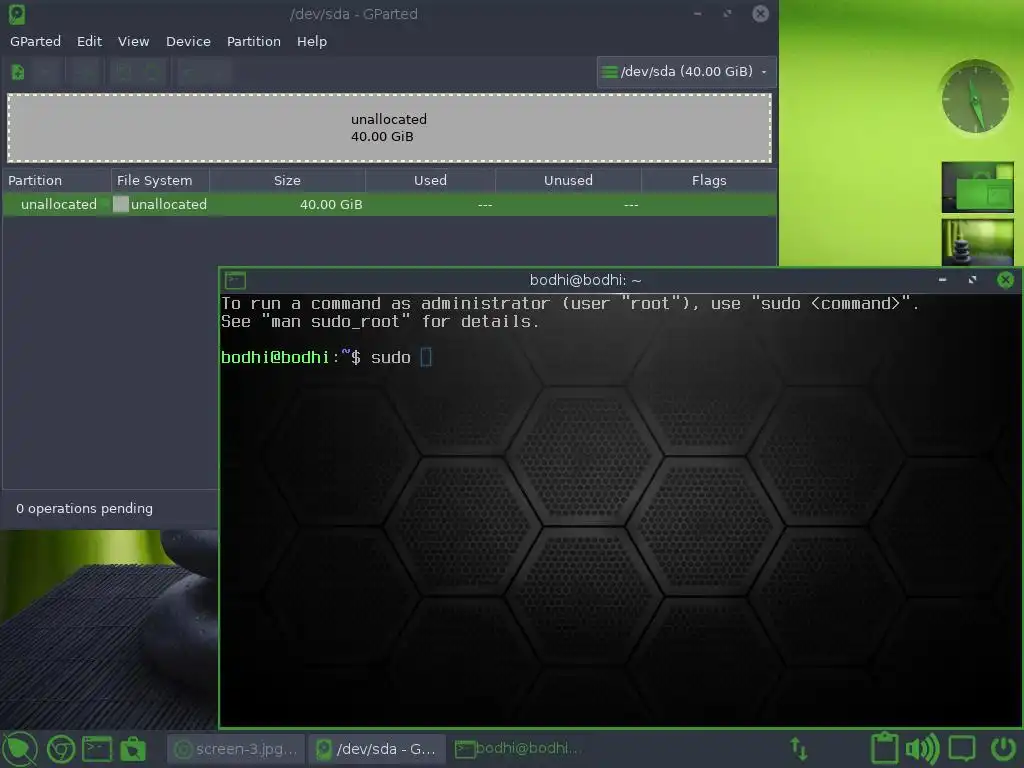
Task: Open the Partition menu
Action: coord(253,41)
